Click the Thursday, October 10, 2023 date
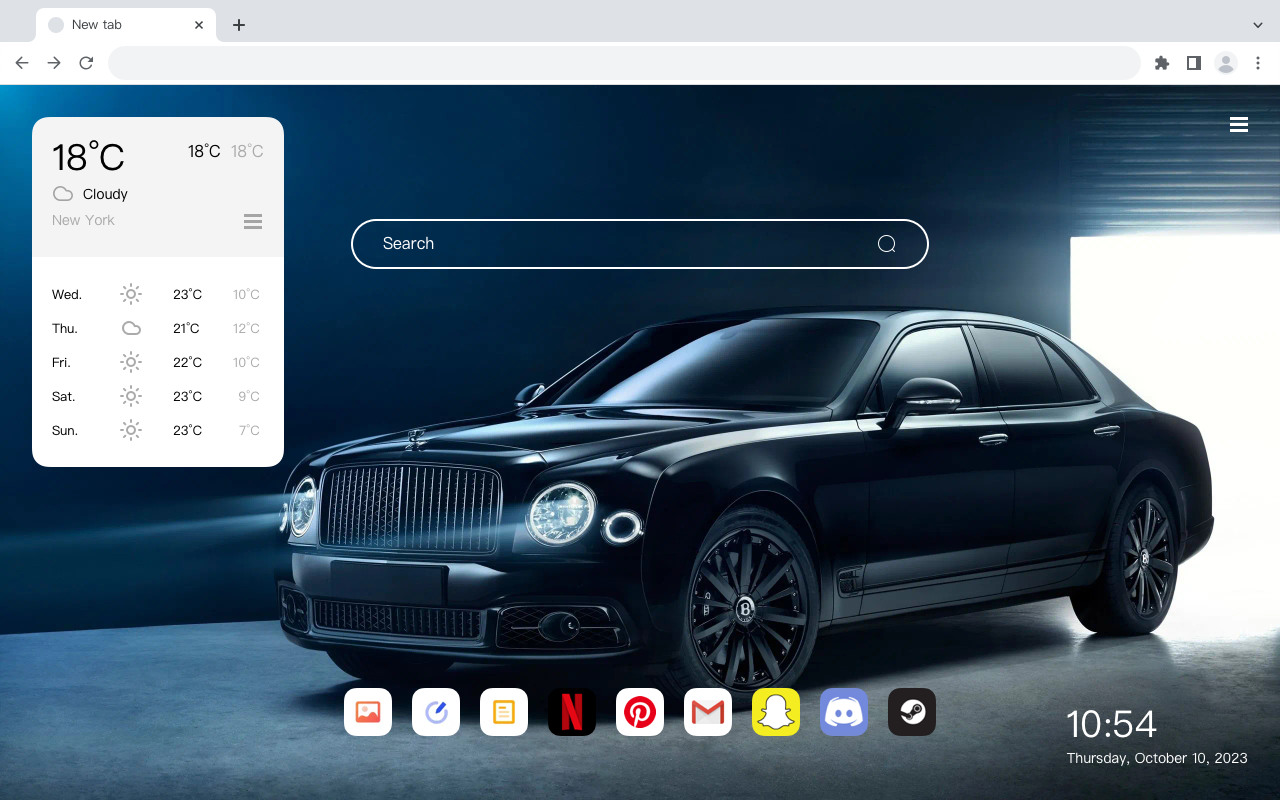This screenshot has height=800, width=1280. [x=1157, y=758]
